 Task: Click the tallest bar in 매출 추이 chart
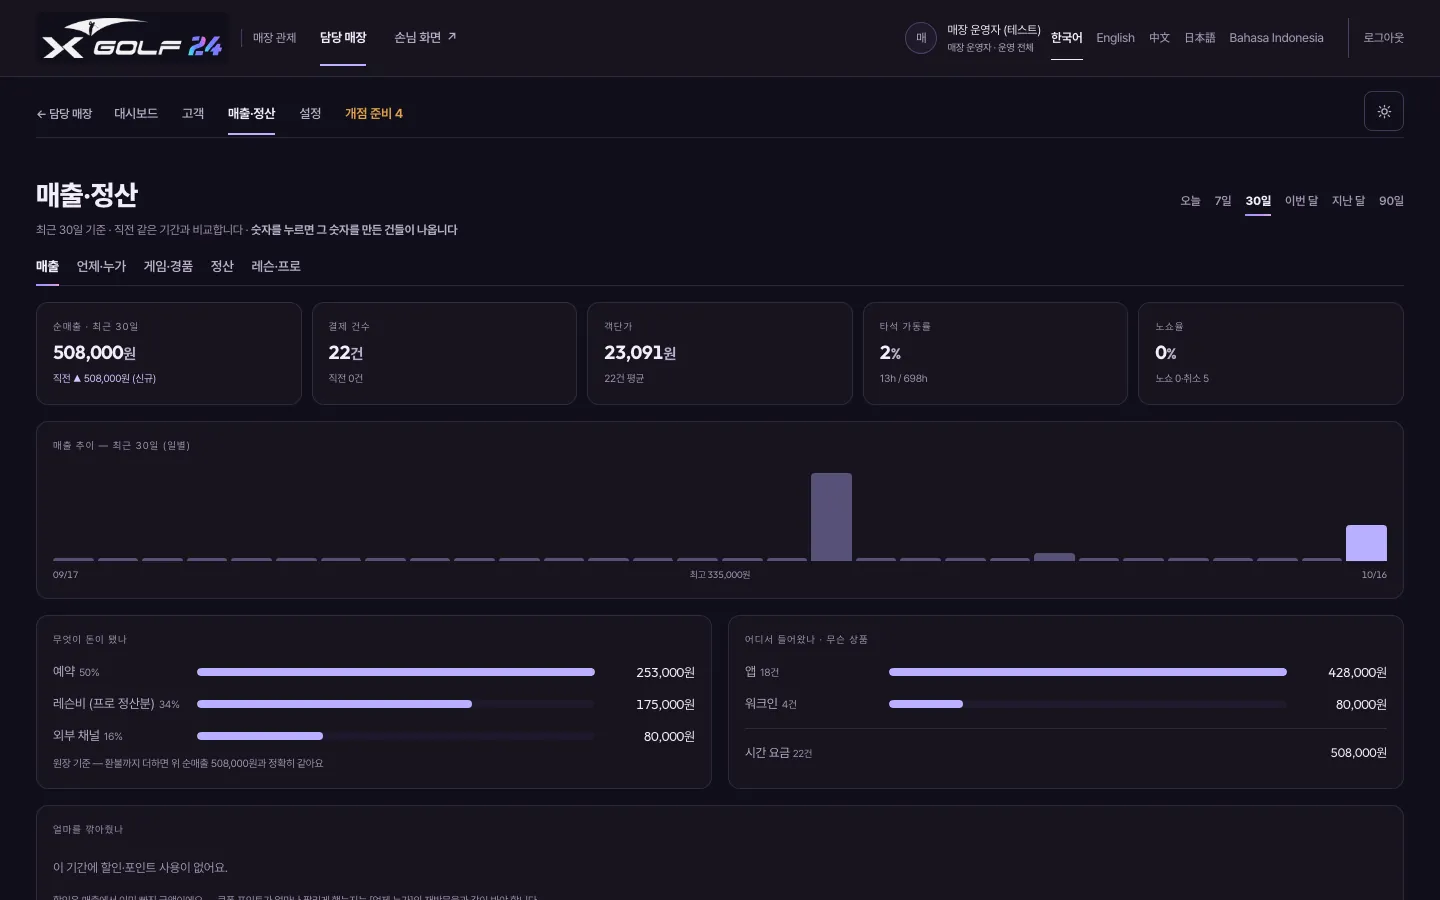click(x=831, y=517)
